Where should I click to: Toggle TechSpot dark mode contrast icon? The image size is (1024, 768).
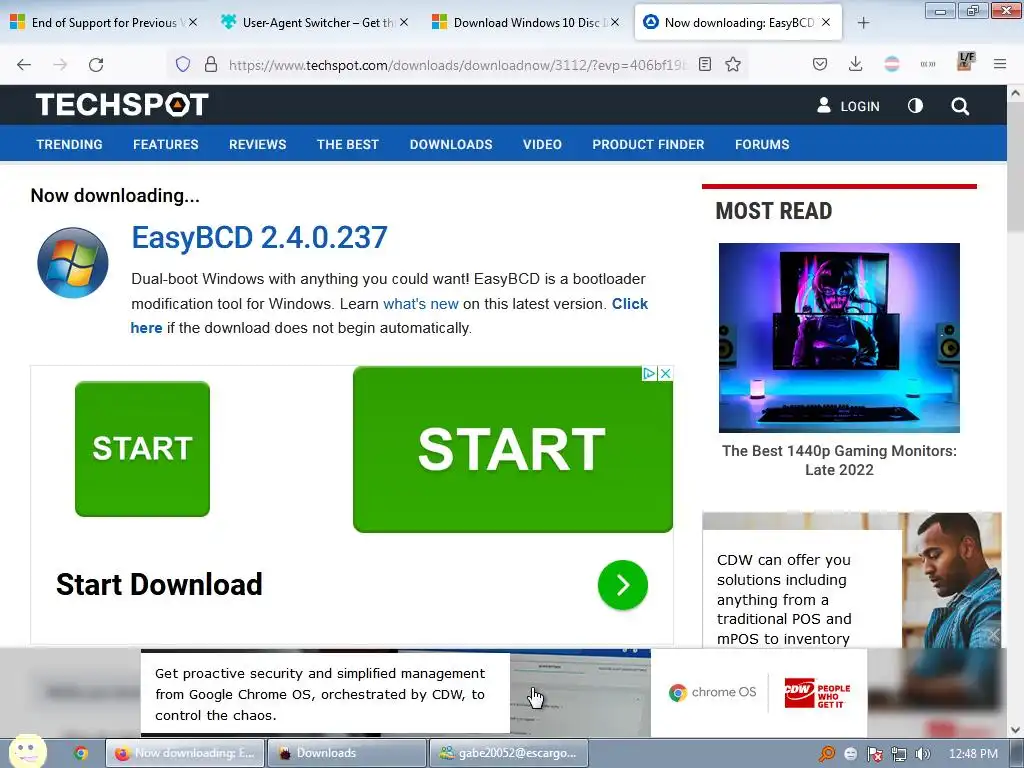916,106
